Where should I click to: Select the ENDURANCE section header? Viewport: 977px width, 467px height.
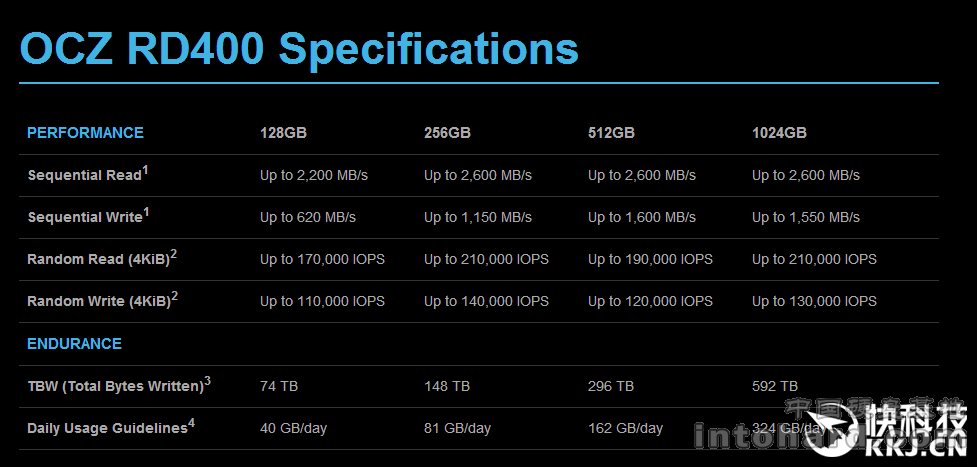point(74,344)
